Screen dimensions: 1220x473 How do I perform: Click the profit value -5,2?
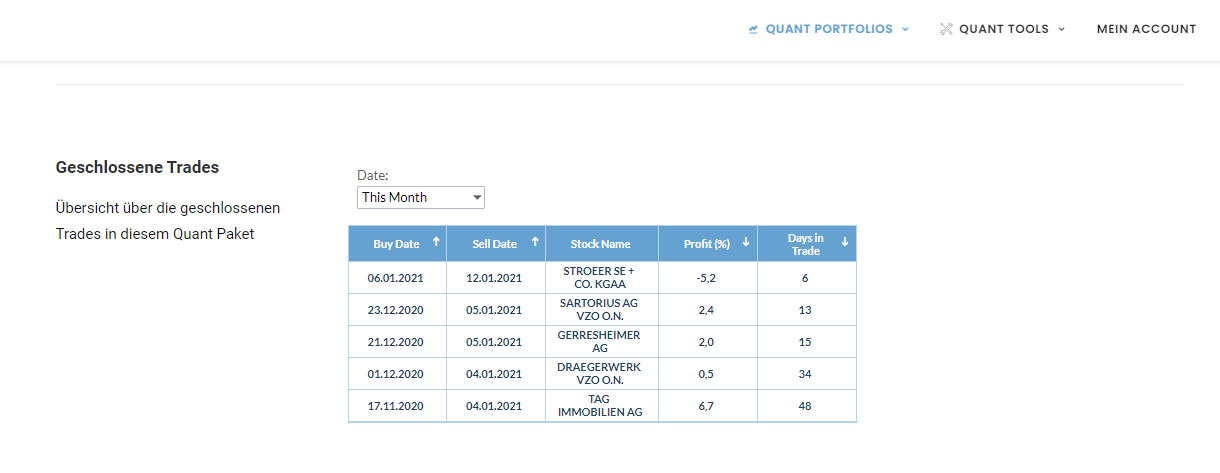click(x=707, y=278)
